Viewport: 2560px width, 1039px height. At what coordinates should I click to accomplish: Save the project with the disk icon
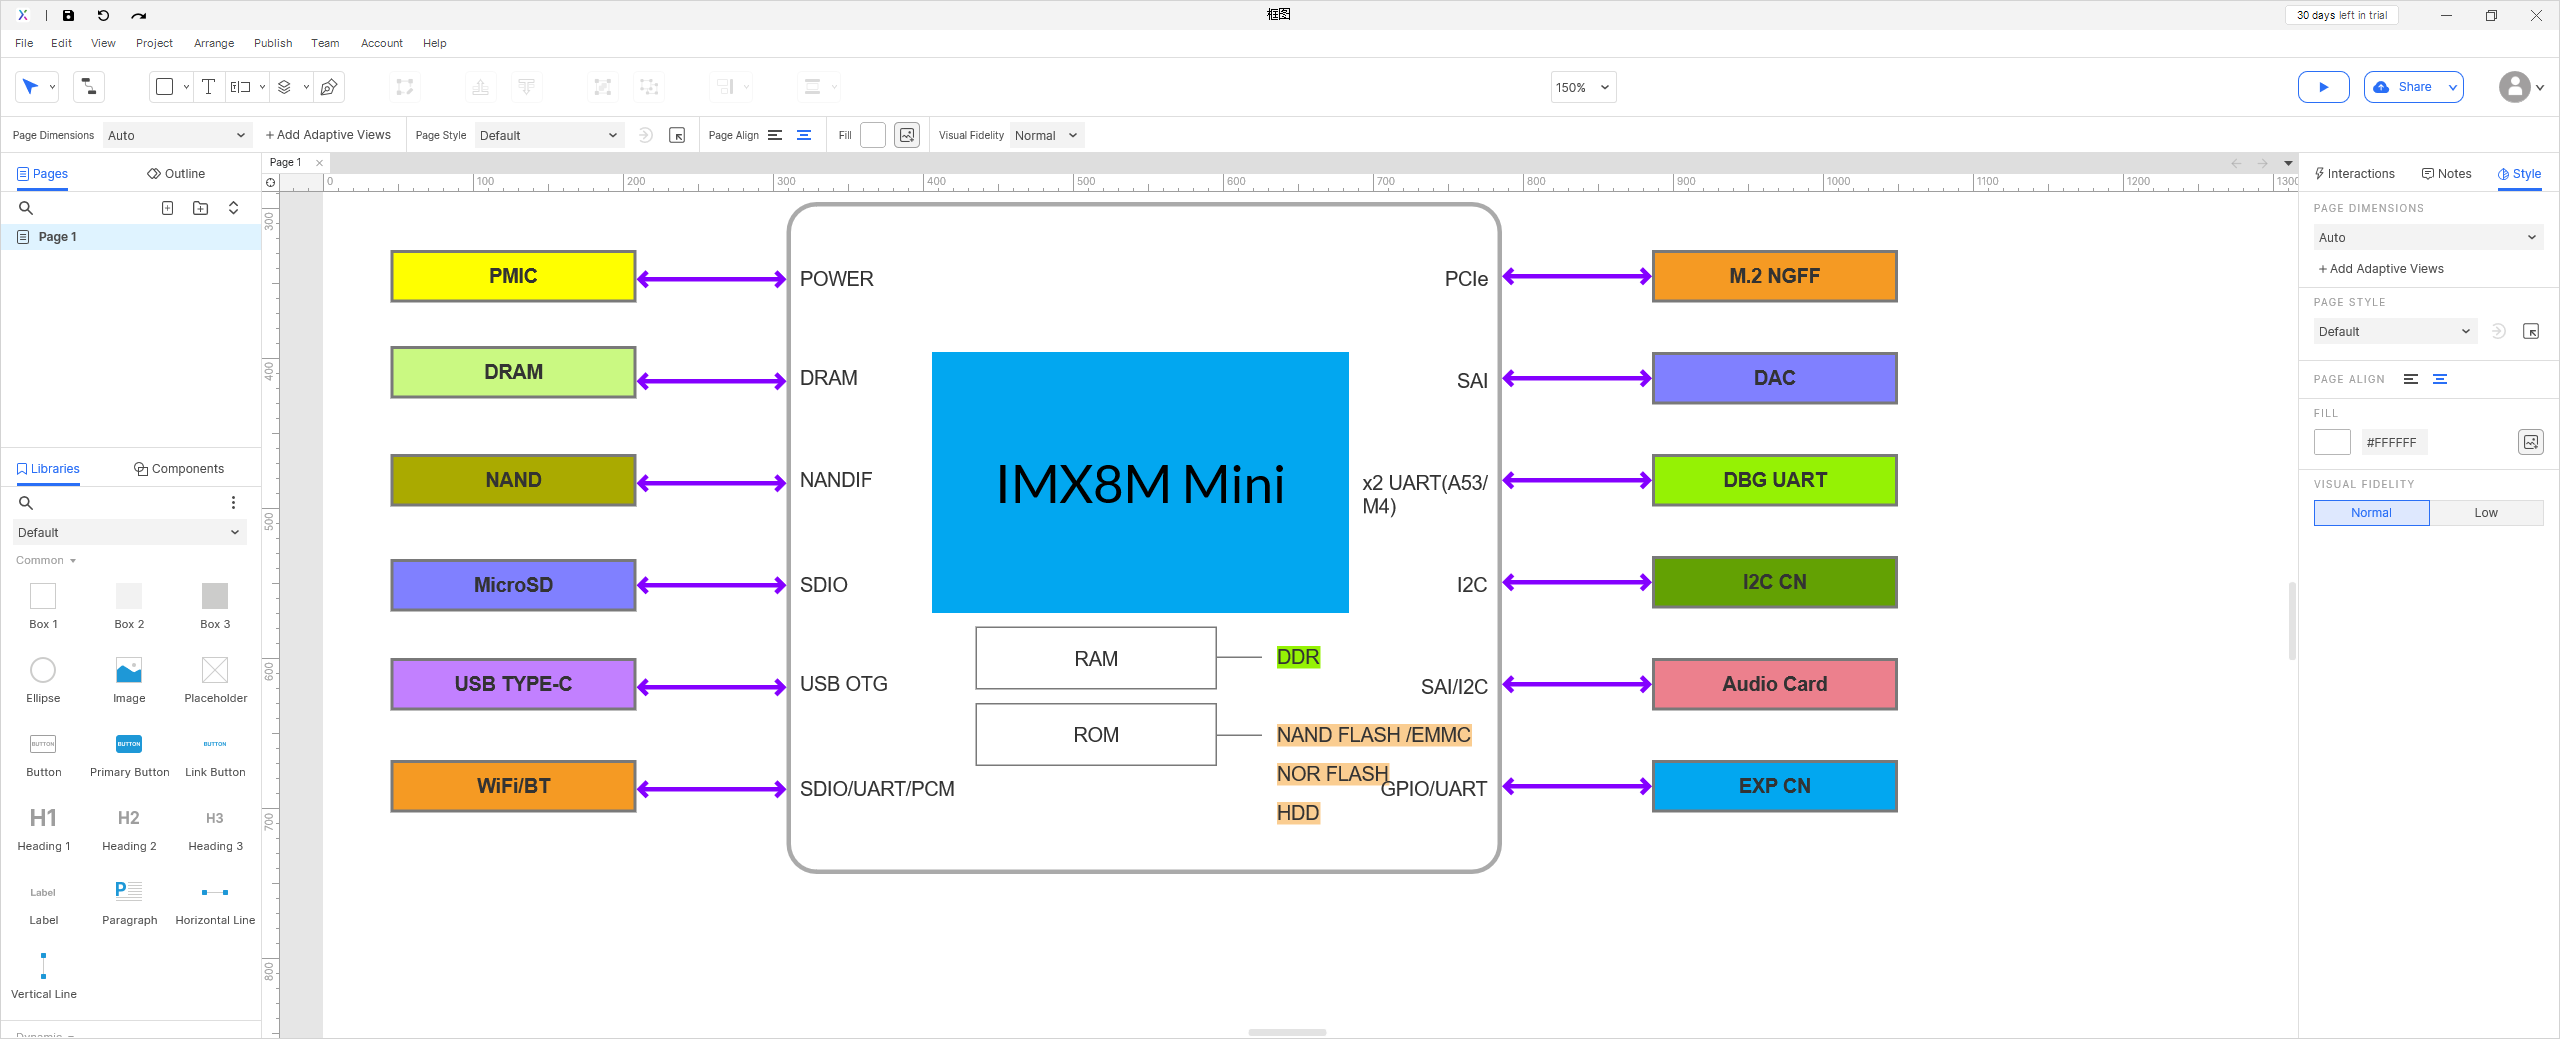click(68, 15)
